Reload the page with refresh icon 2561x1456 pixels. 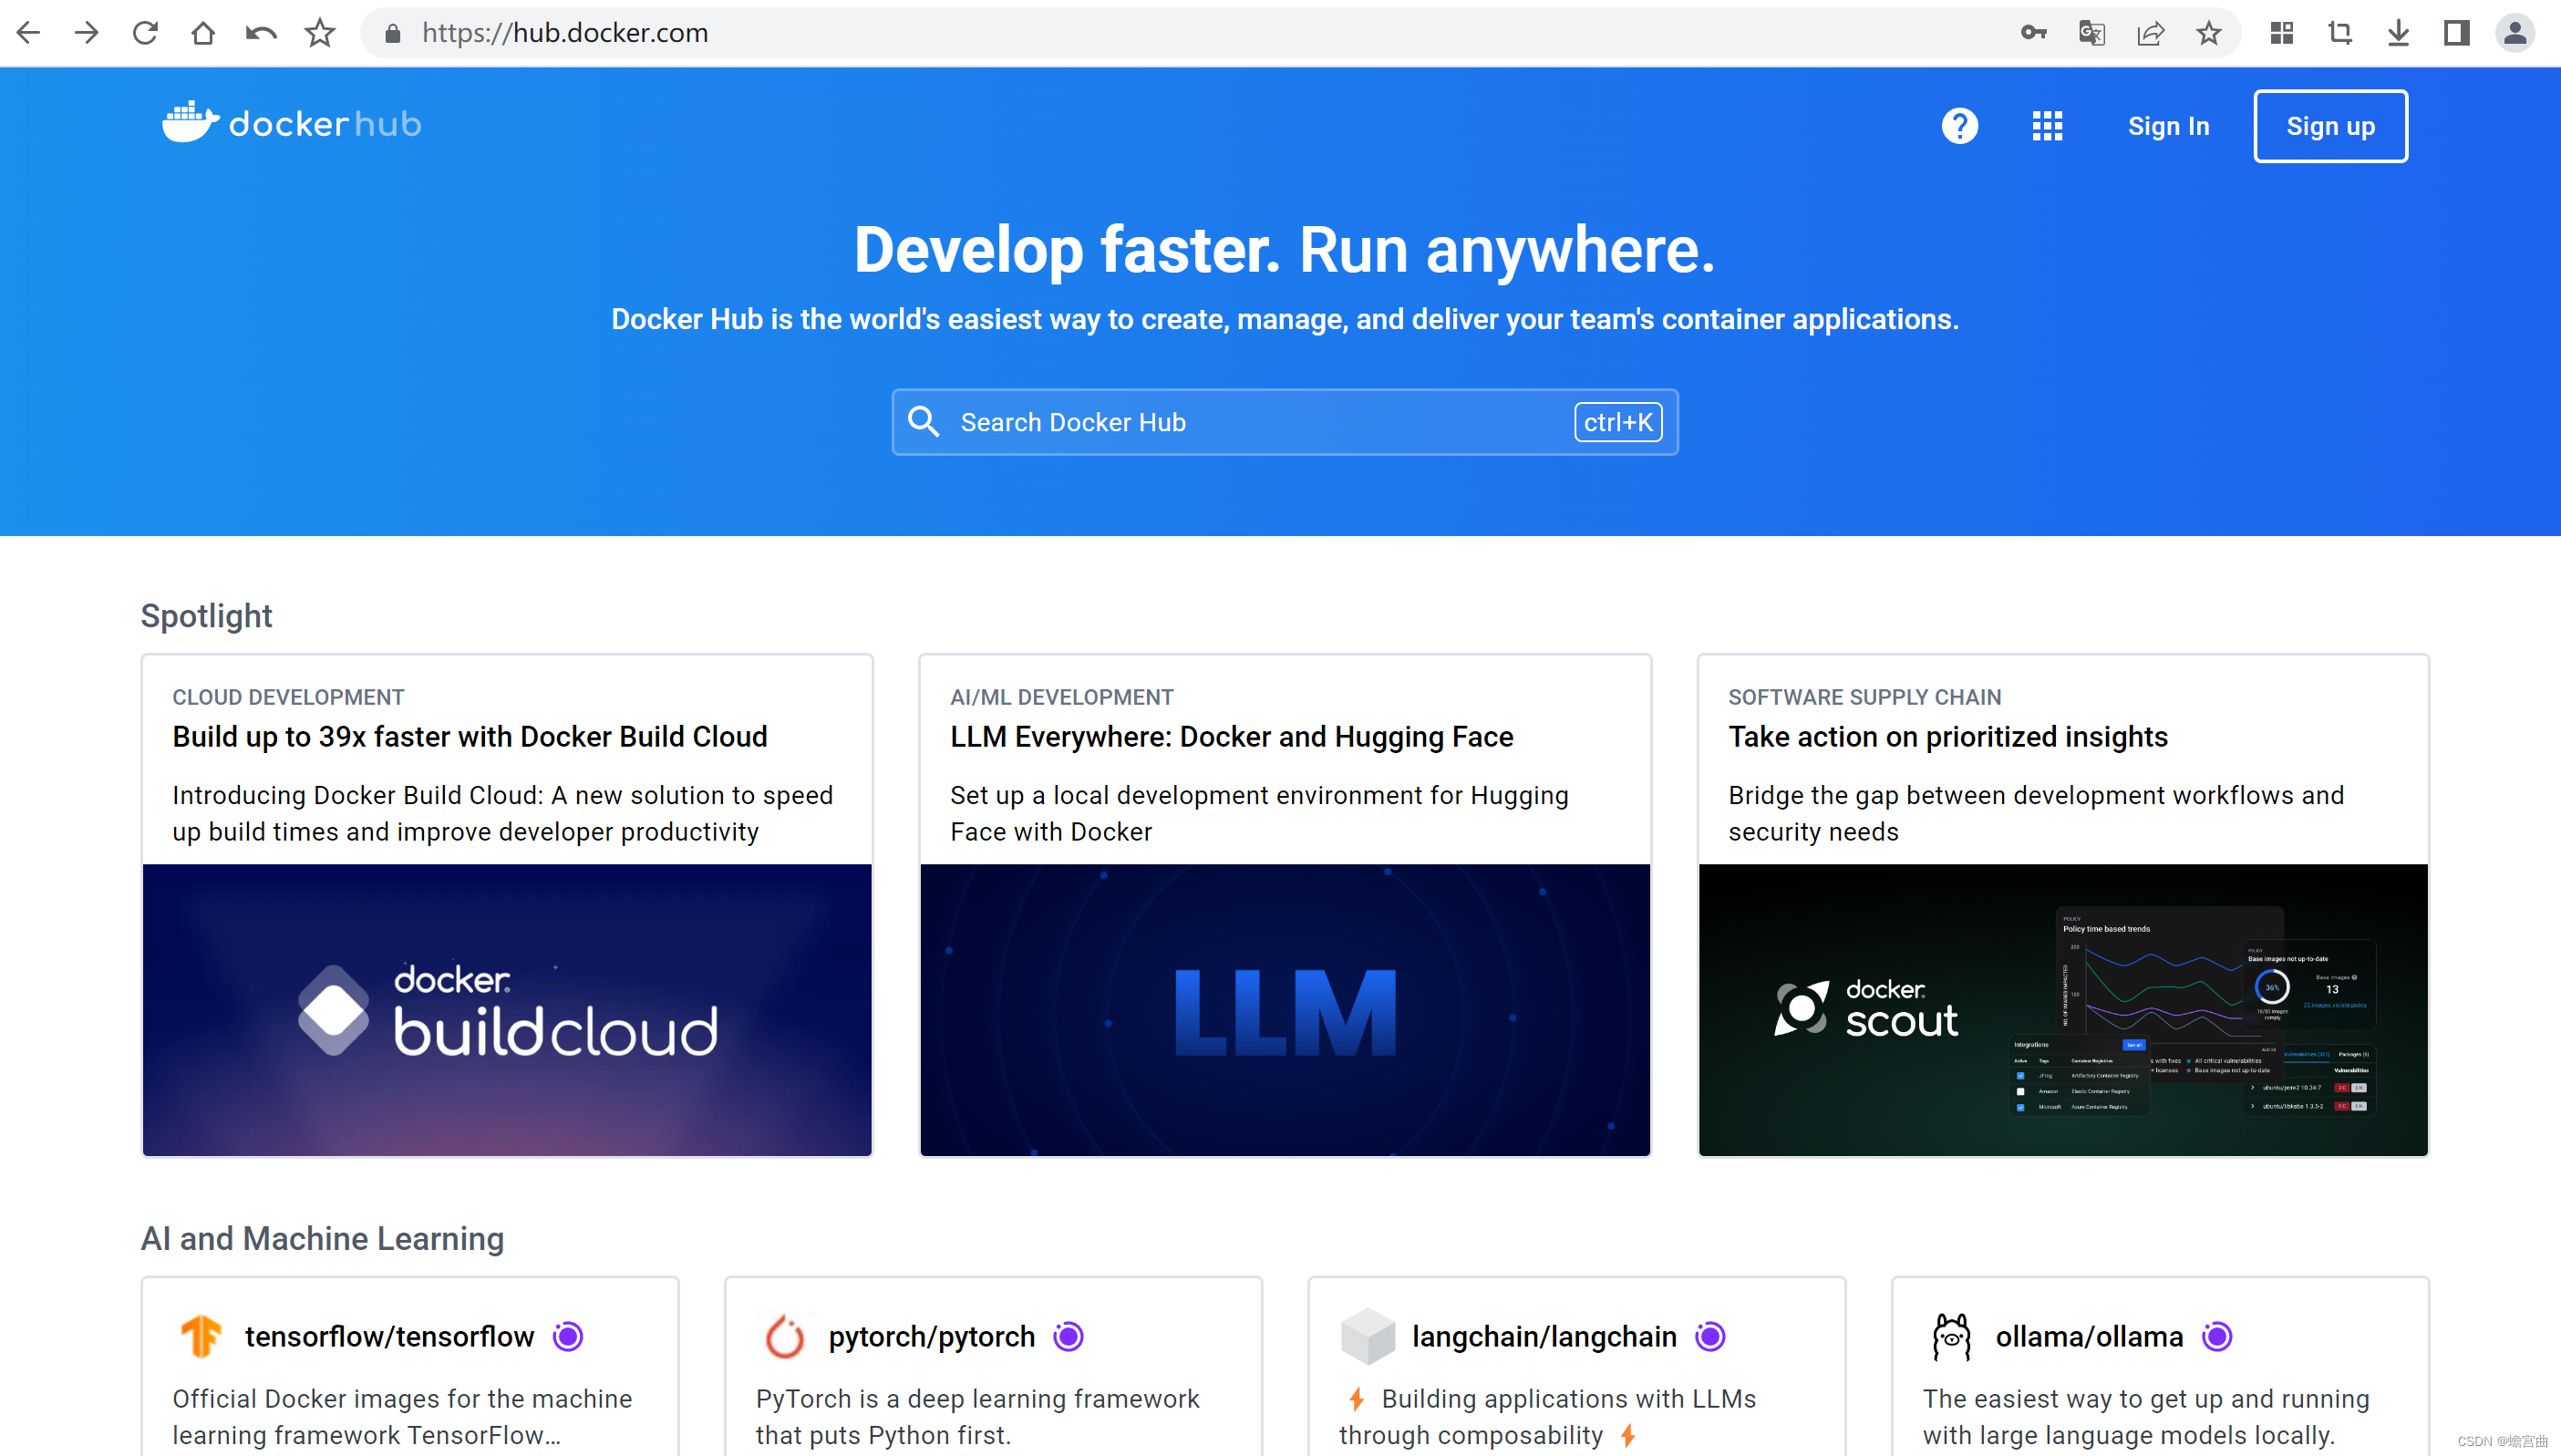click(145, 33)
